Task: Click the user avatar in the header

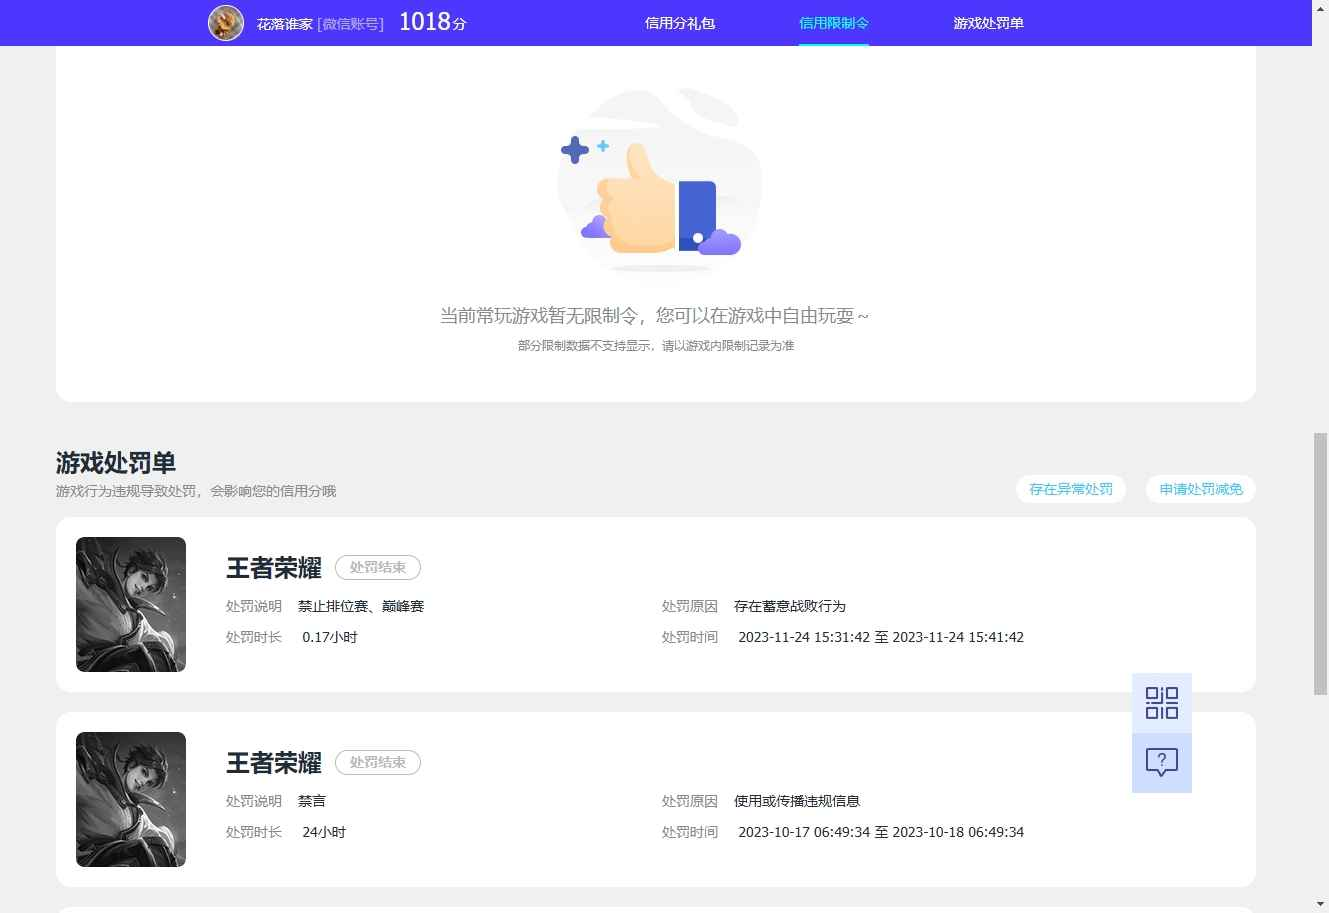Action: tap(226, 23)
